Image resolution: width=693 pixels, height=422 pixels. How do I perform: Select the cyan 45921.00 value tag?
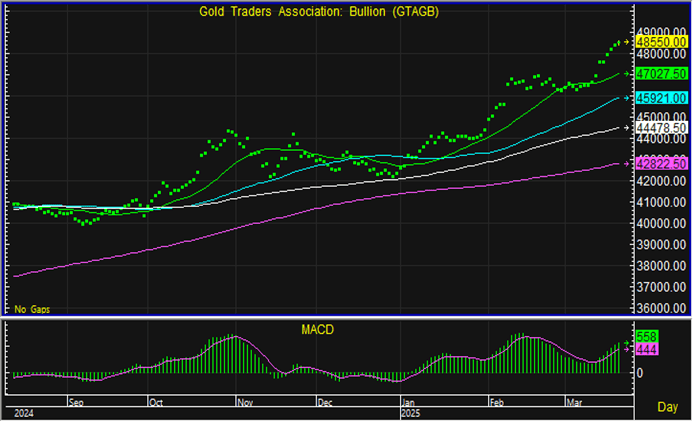point(660,98)
